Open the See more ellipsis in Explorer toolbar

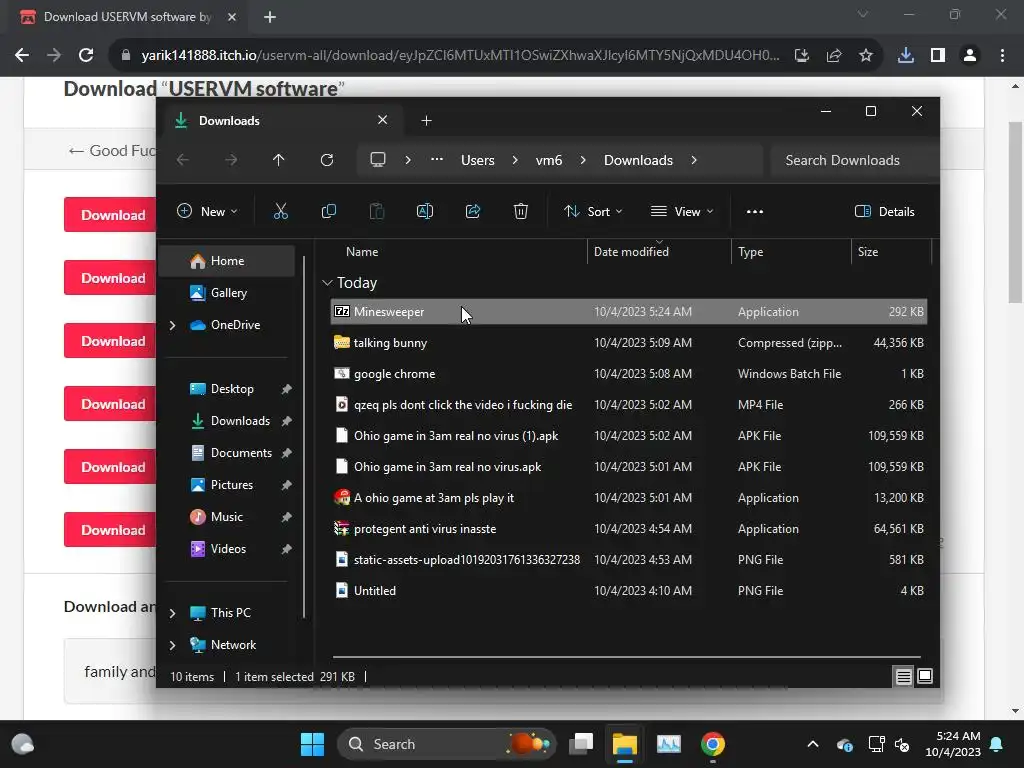(755, 212)
